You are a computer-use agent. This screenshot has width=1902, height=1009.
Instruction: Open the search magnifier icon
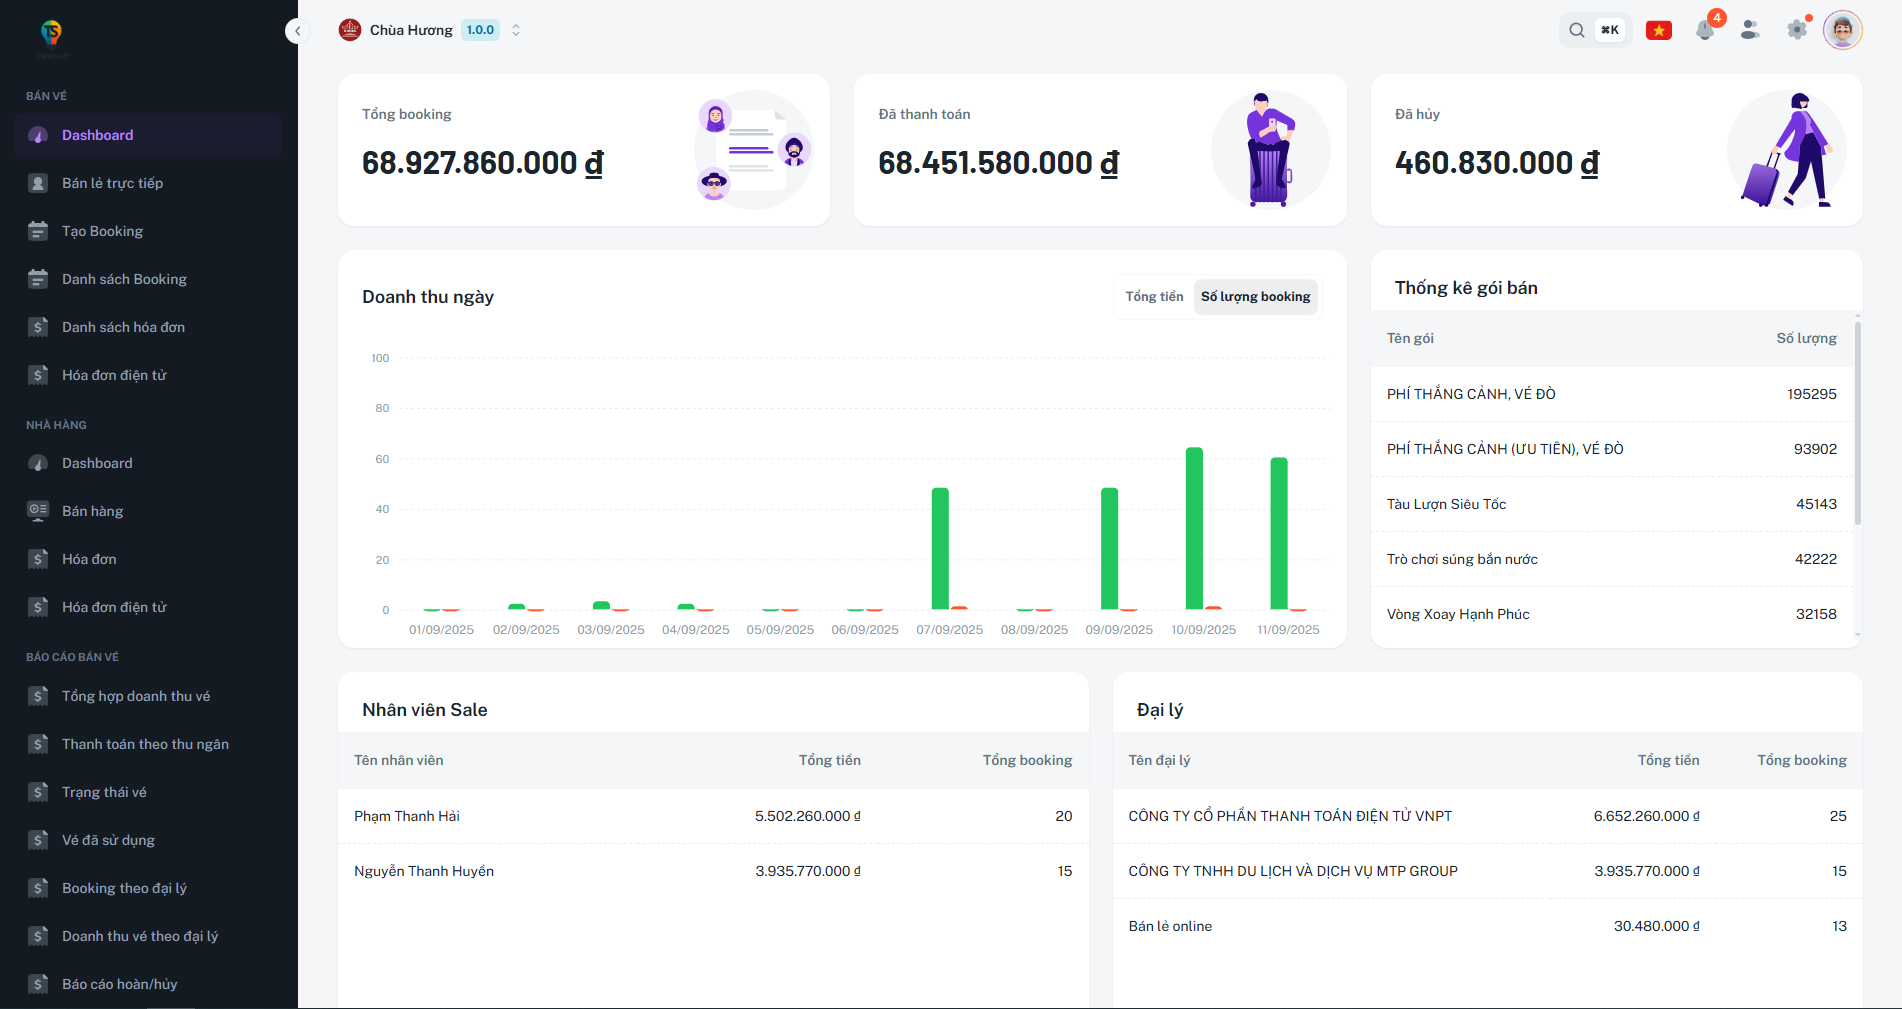tap(1576, 30)
